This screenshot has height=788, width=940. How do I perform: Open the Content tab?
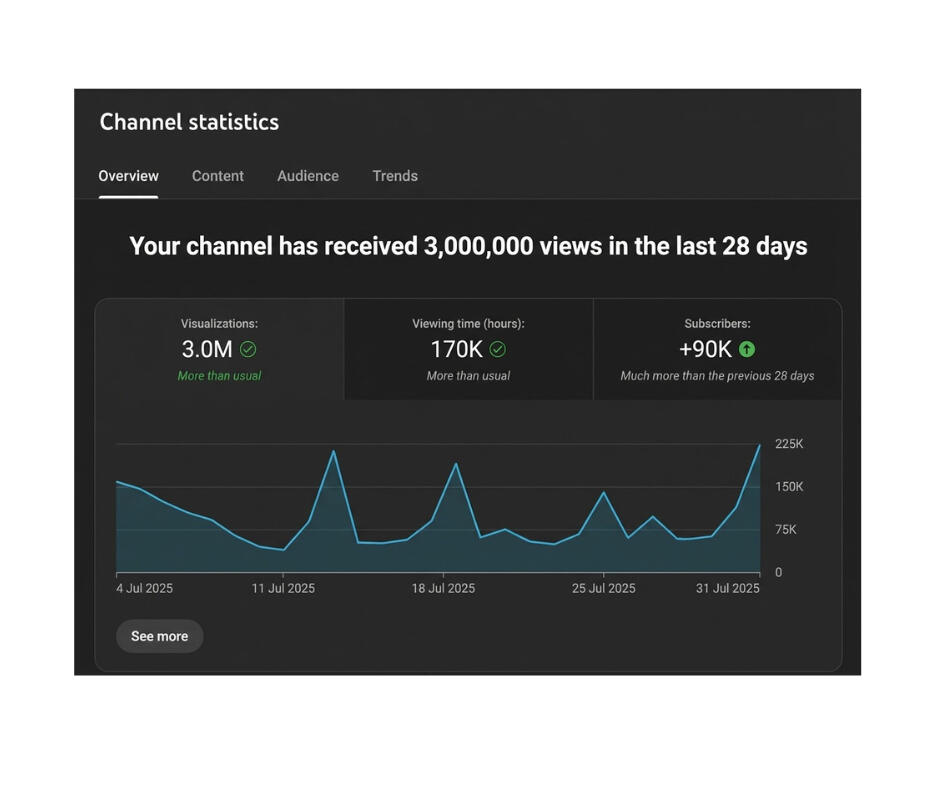tap(217, 176)
